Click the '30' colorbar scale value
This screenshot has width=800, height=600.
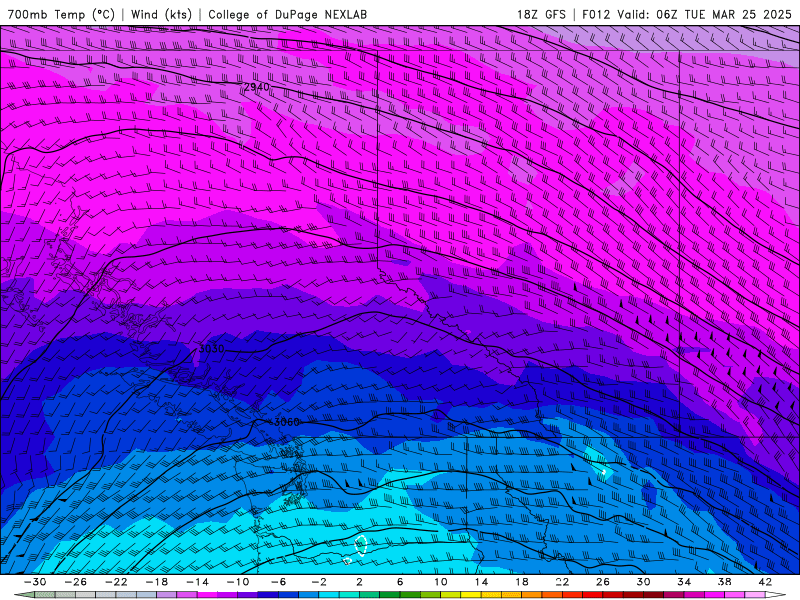(643, 582)
